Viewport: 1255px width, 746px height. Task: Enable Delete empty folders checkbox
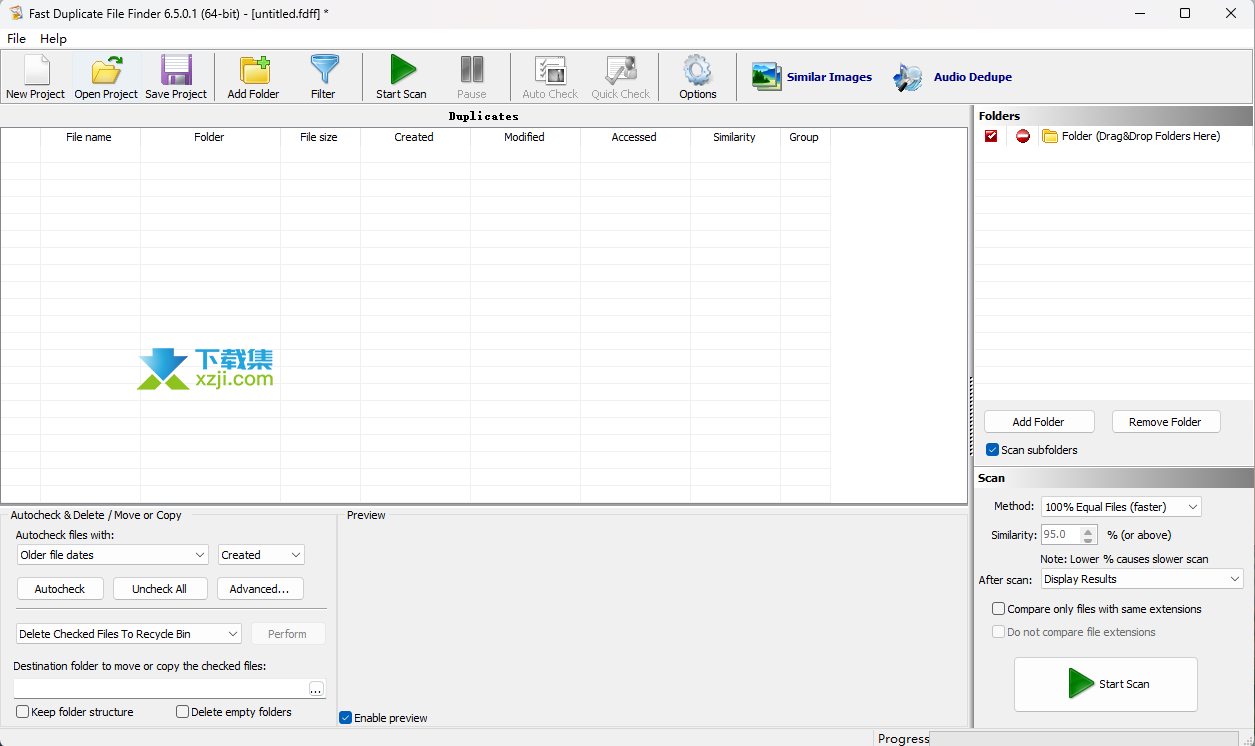pos(182,712)
